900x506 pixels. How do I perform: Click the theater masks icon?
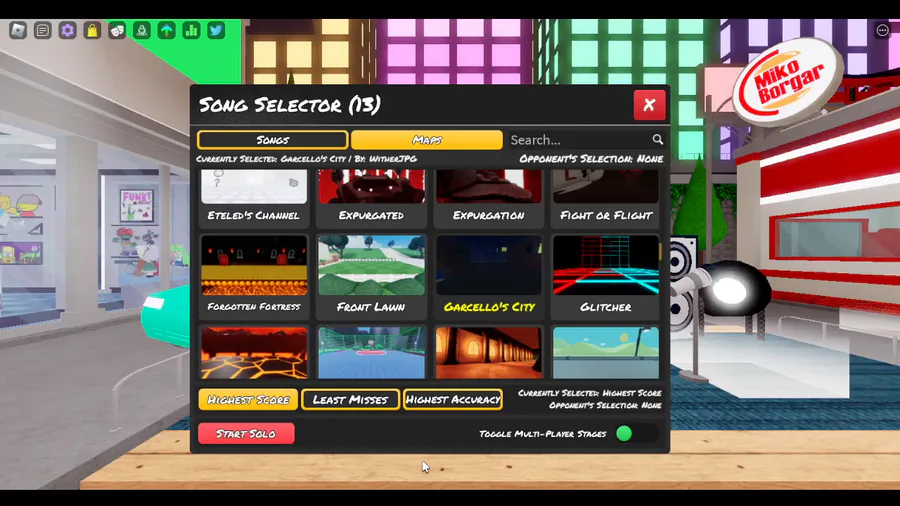(117, 30)
